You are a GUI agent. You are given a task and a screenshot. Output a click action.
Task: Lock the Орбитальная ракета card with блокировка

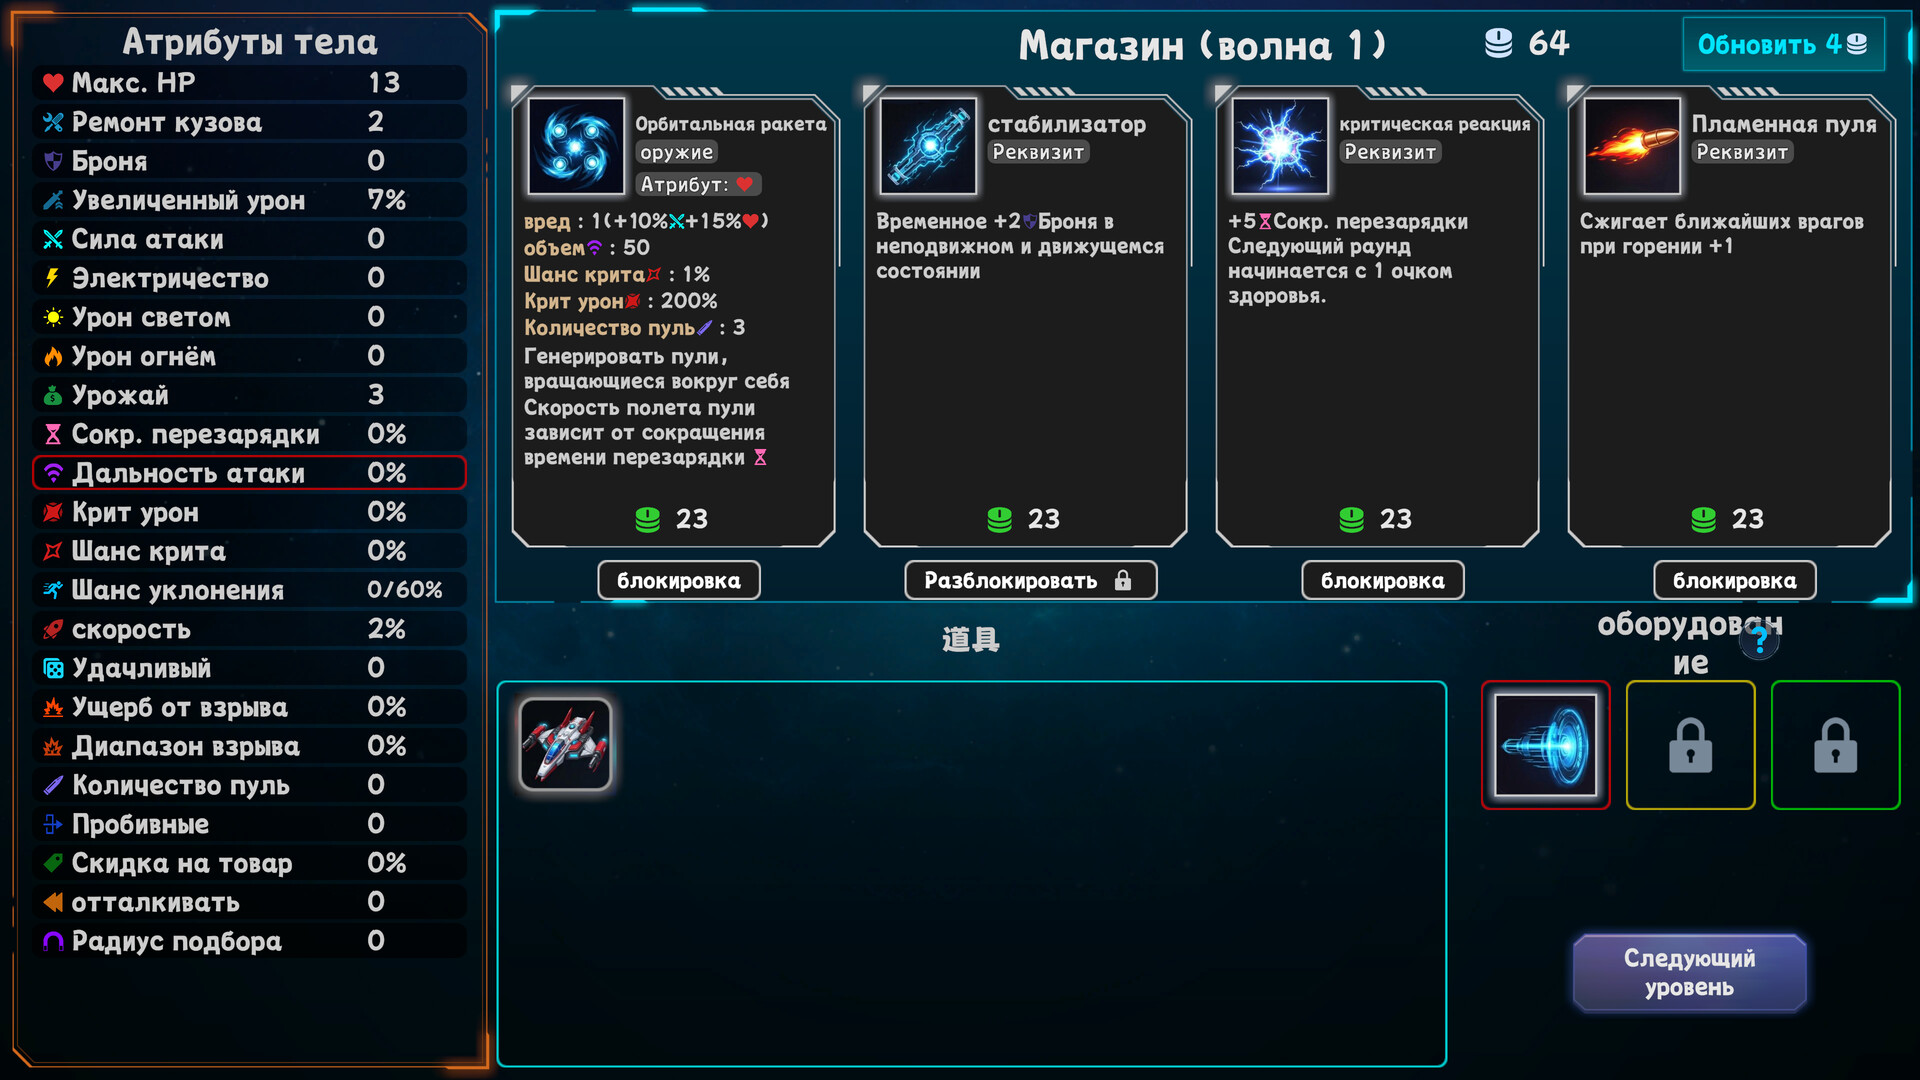[679, 580]
